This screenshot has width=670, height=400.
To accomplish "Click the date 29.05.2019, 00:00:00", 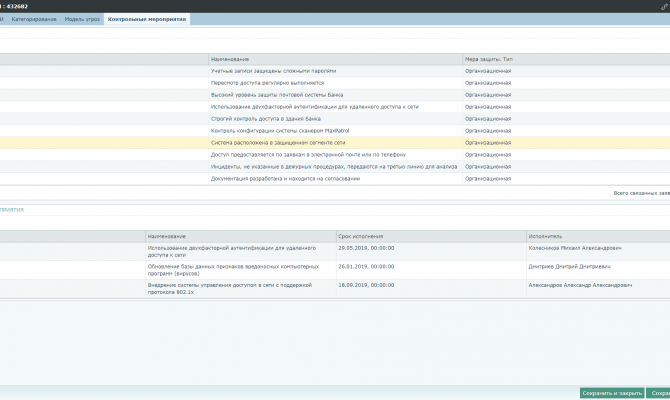I will point(366,248).
